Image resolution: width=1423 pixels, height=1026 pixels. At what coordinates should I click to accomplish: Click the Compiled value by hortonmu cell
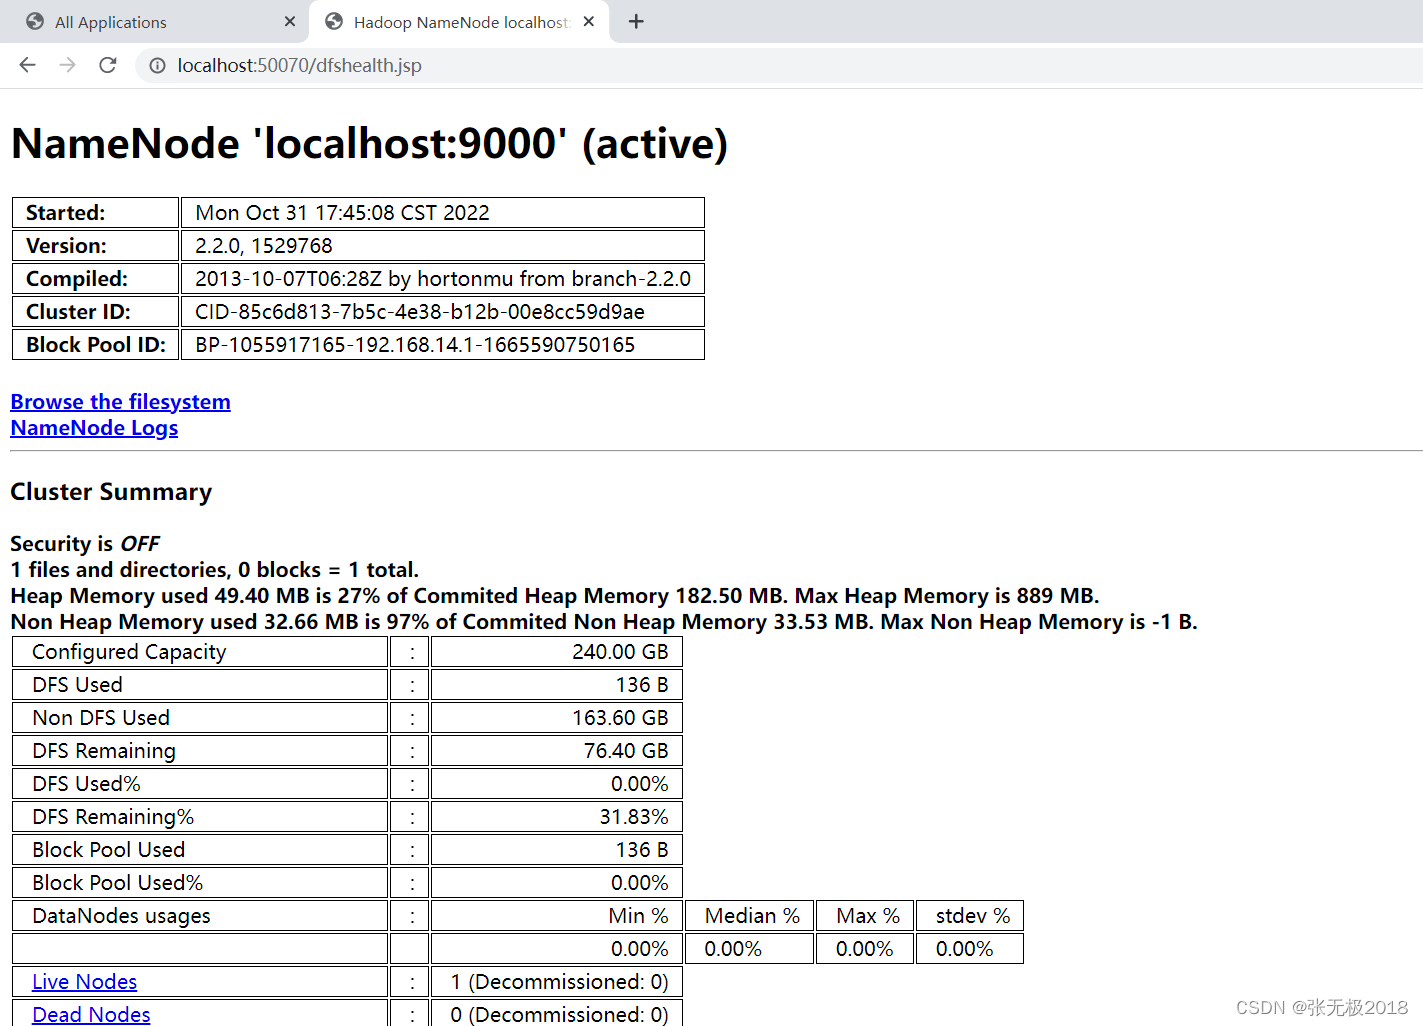[x=443, y=279]
